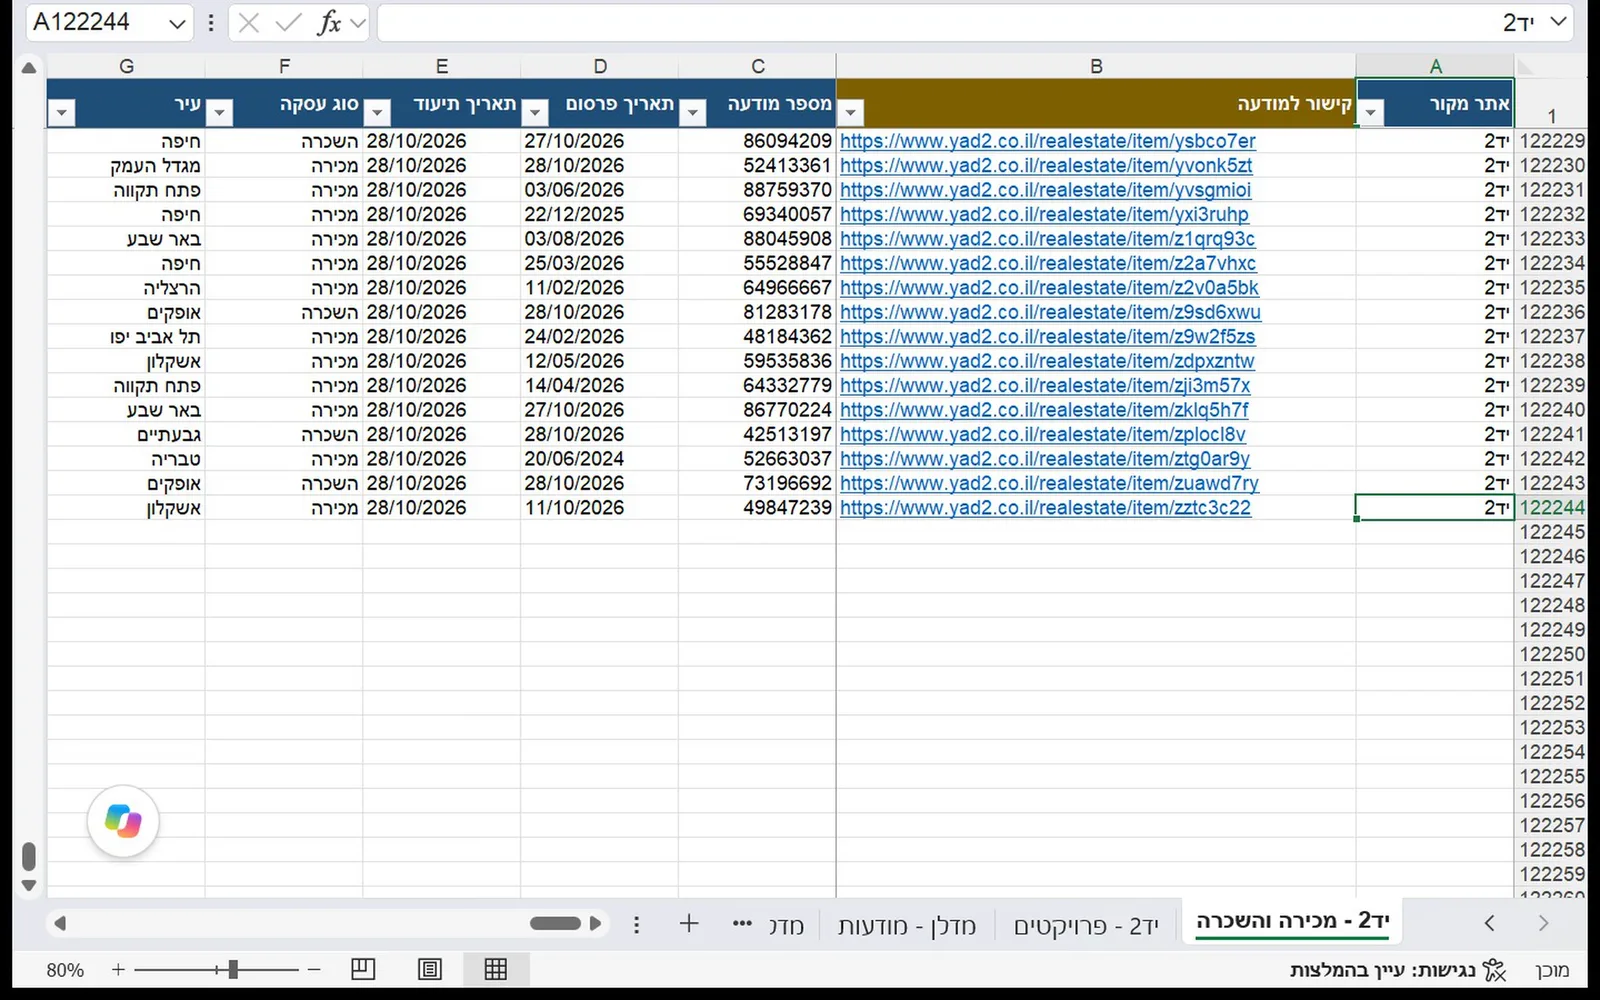
Task: Click the zoom in plus icon
Action: (118, 969)
